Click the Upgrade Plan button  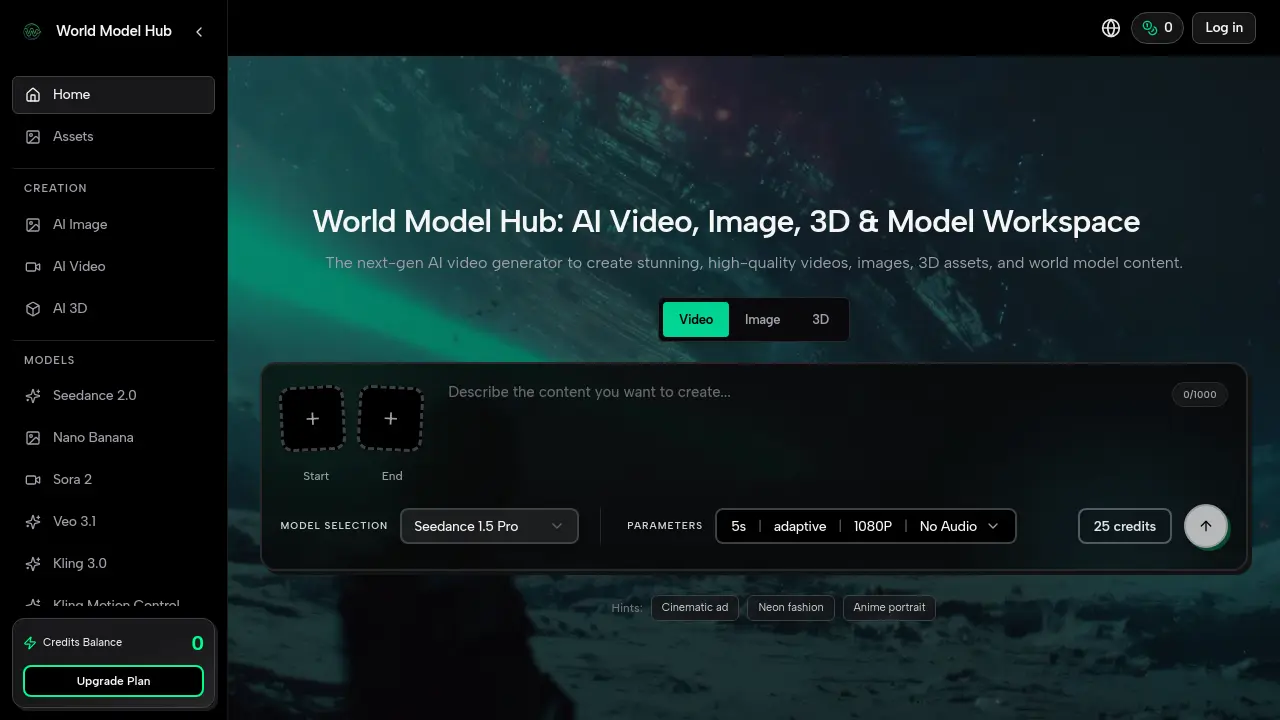tap(113, 681)
